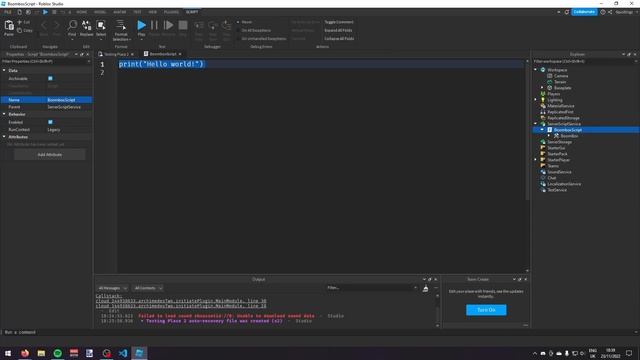
Task: Collapse the Attributes section in Properties
Action: (x=4, y=137)
